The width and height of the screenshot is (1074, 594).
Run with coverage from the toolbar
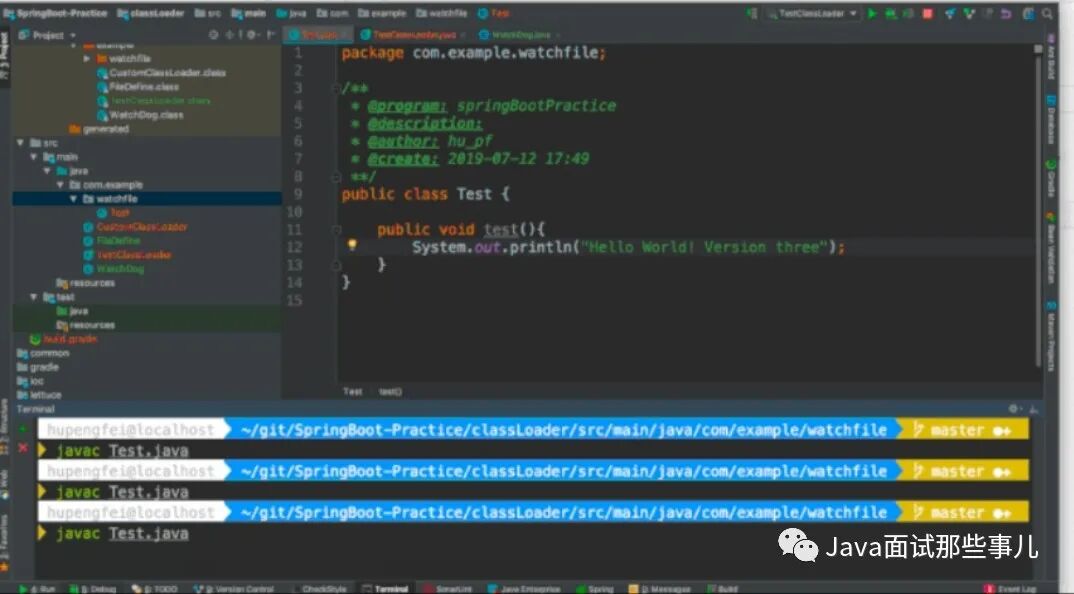point(908,13)
